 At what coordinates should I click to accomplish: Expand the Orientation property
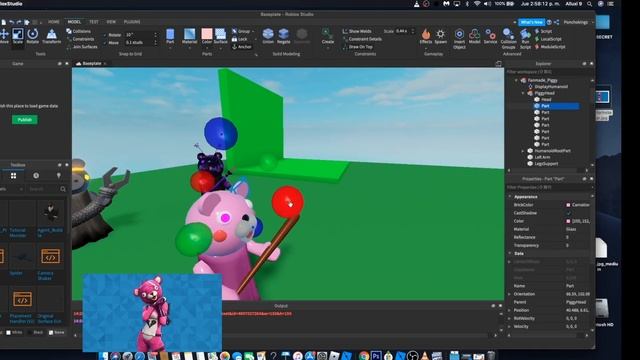[510, 294]
